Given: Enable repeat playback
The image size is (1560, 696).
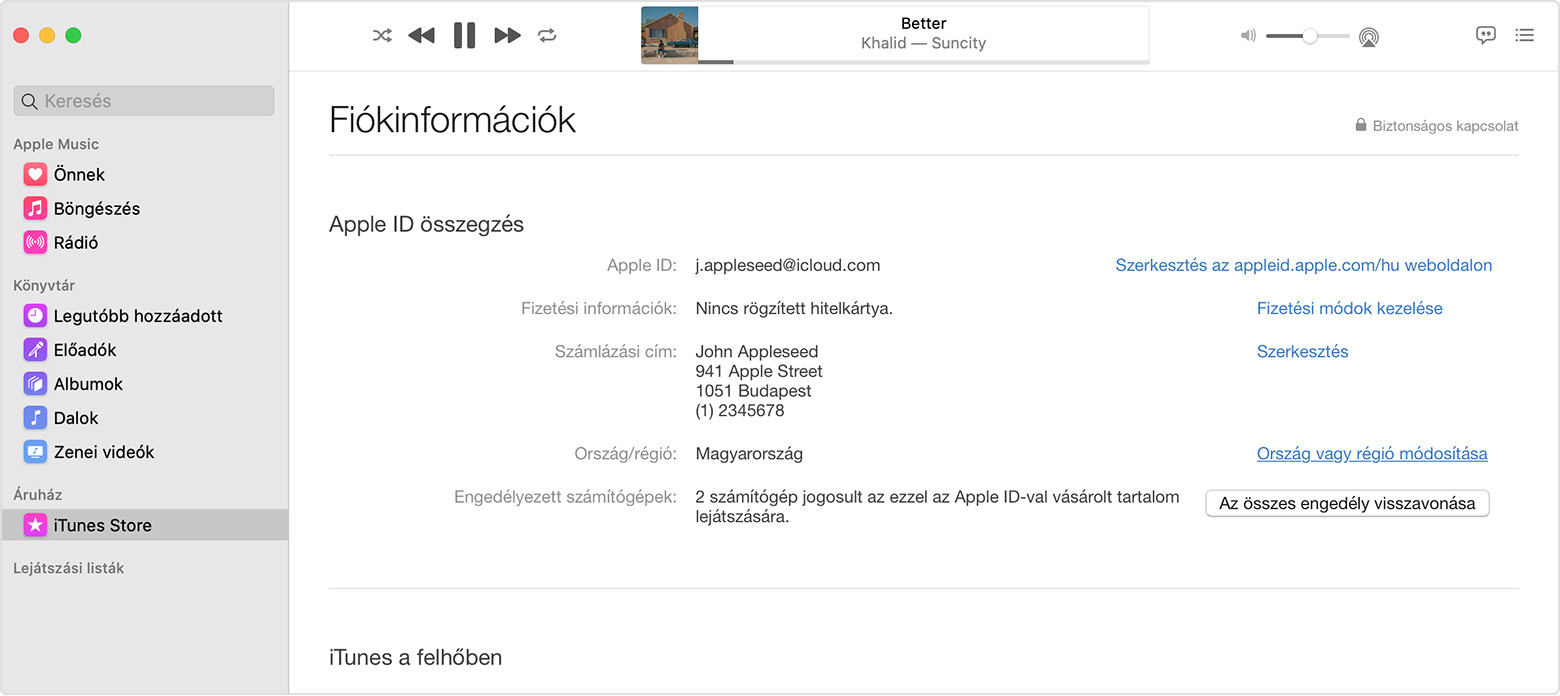Looking at the screenshot, I should tap(547, 35).
